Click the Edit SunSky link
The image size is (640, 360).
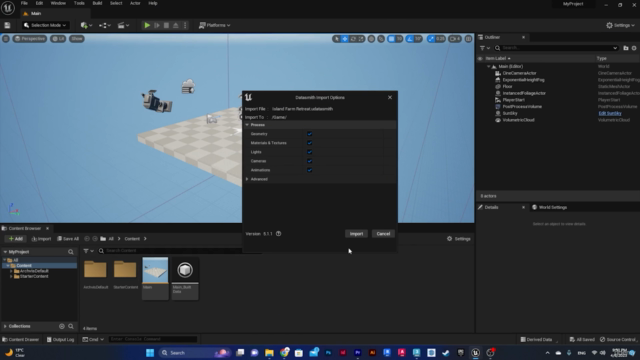pyautogui.click(x=610, y=113)
